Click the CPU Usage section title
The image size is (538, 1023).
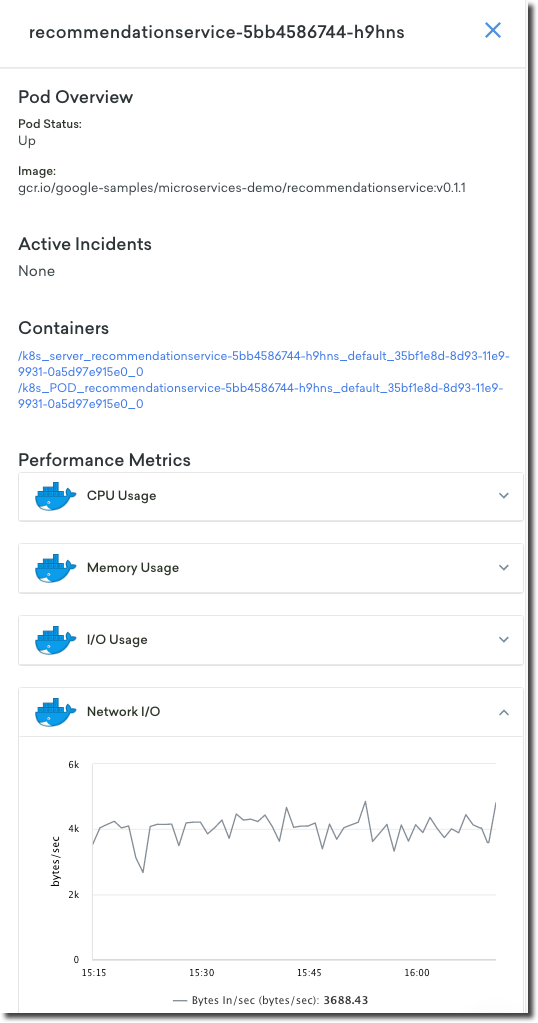coord(121,496)
